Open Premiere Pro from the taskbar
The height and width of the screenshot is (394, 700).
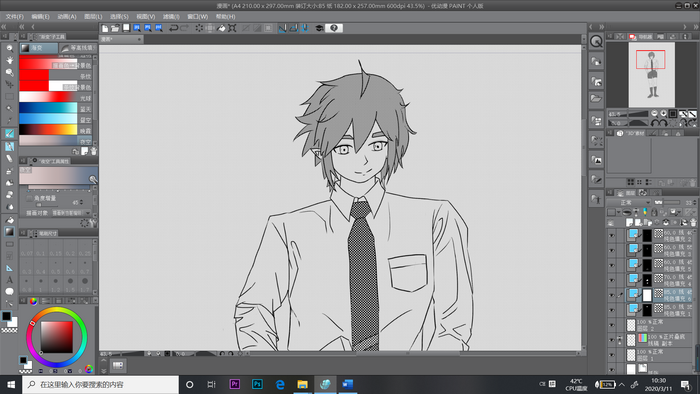[235, 384]
